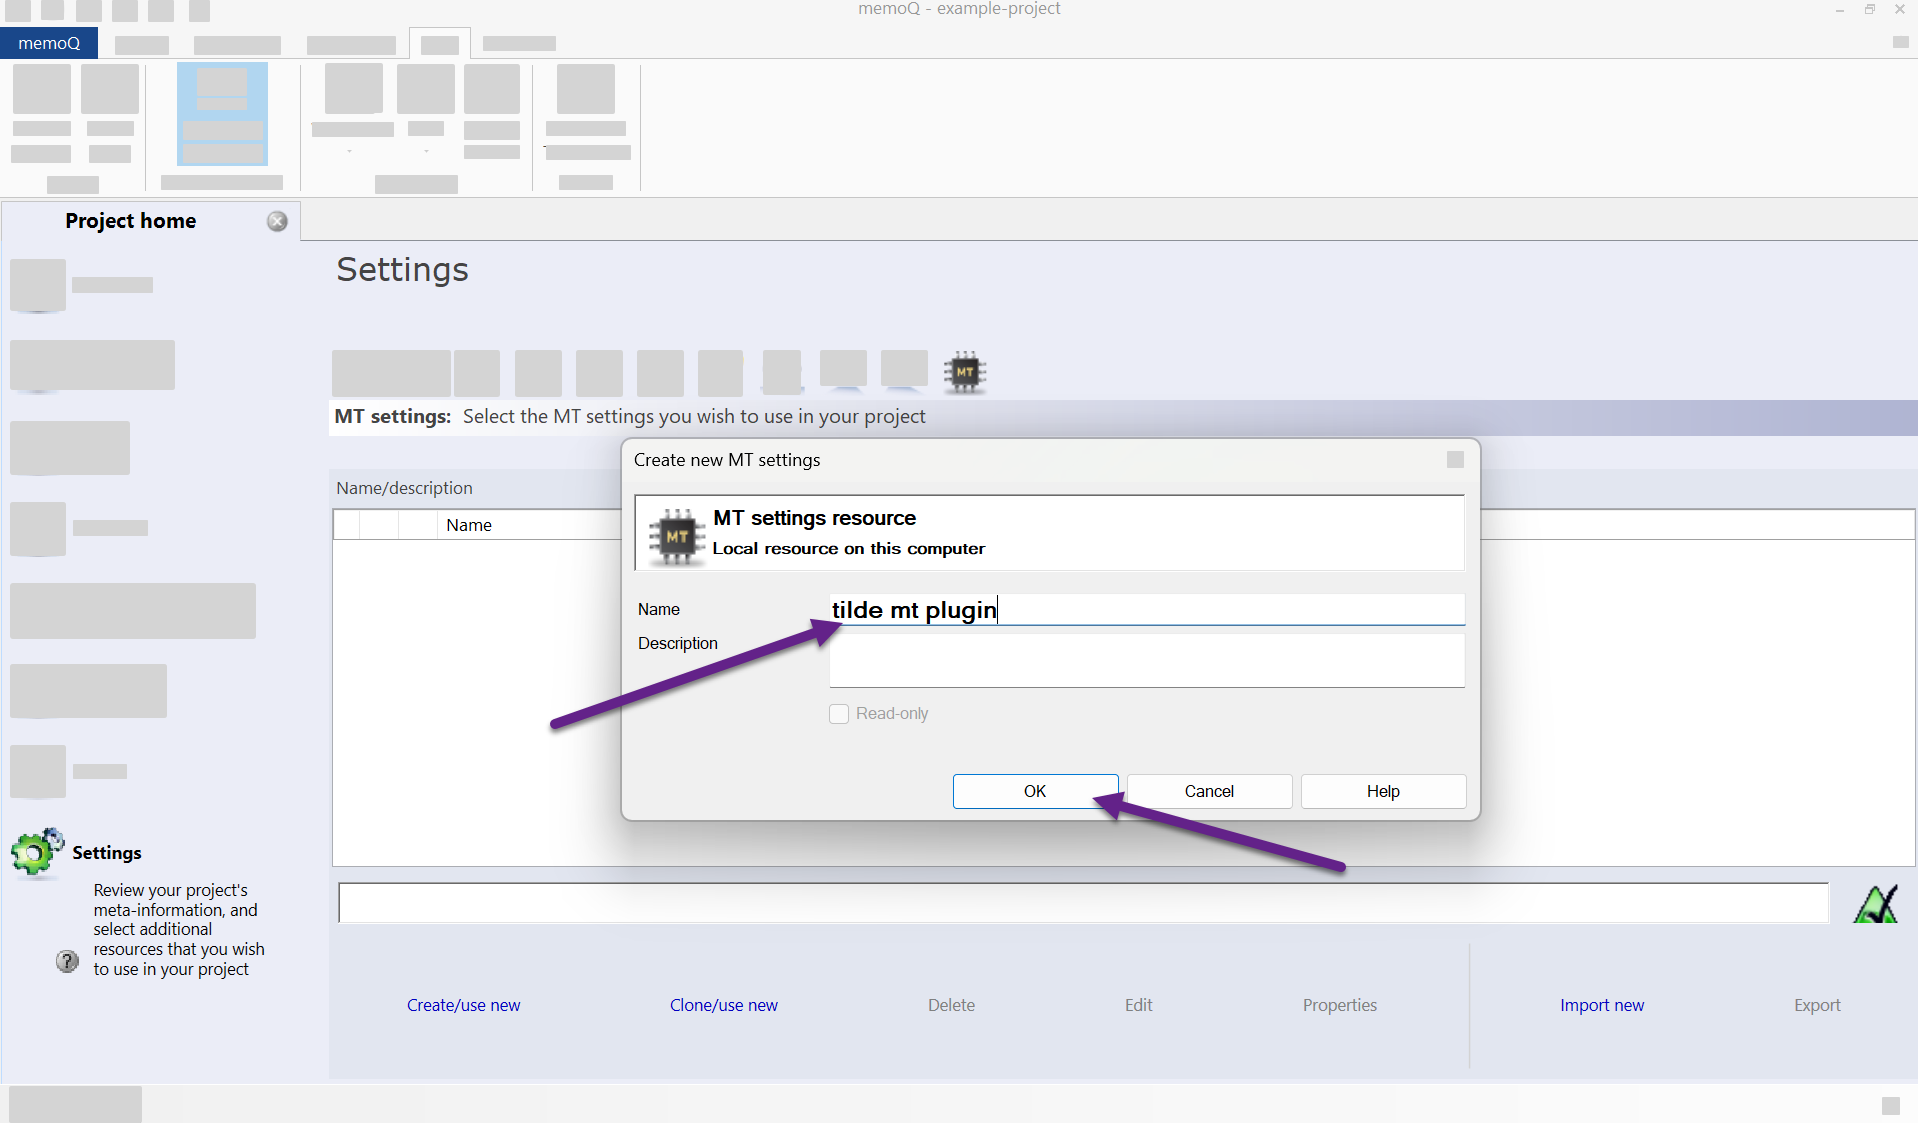Click the help question mark icon in the sidebar
This screenshot has height=1123, width=1918.
[67, 961]
